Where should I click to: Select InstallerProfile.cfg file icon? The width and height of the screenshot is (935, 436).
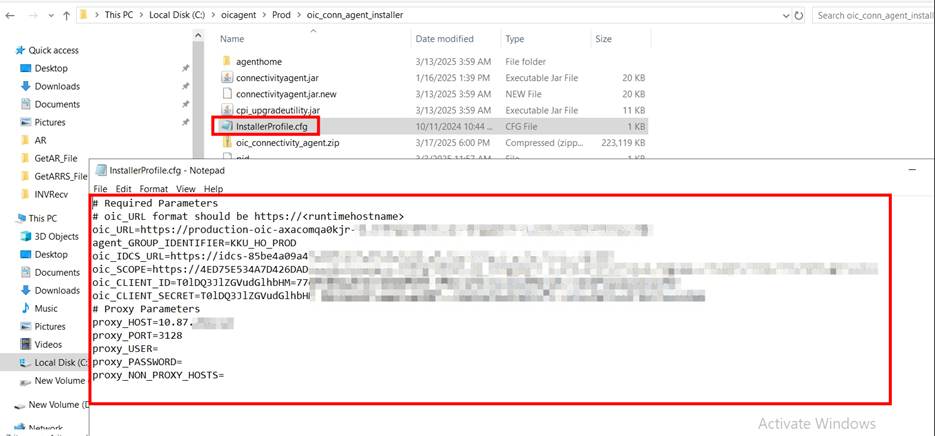225,126
